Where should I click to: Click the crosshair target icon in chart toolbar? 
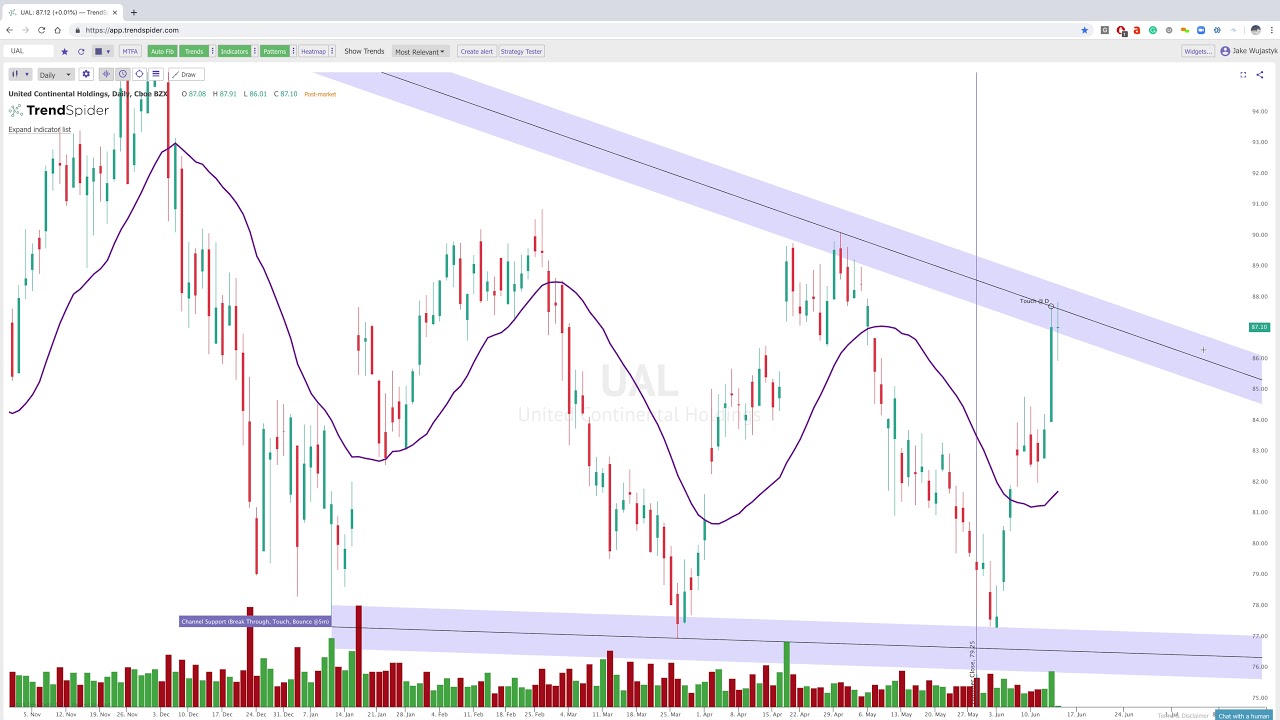(x=139, y=74)
